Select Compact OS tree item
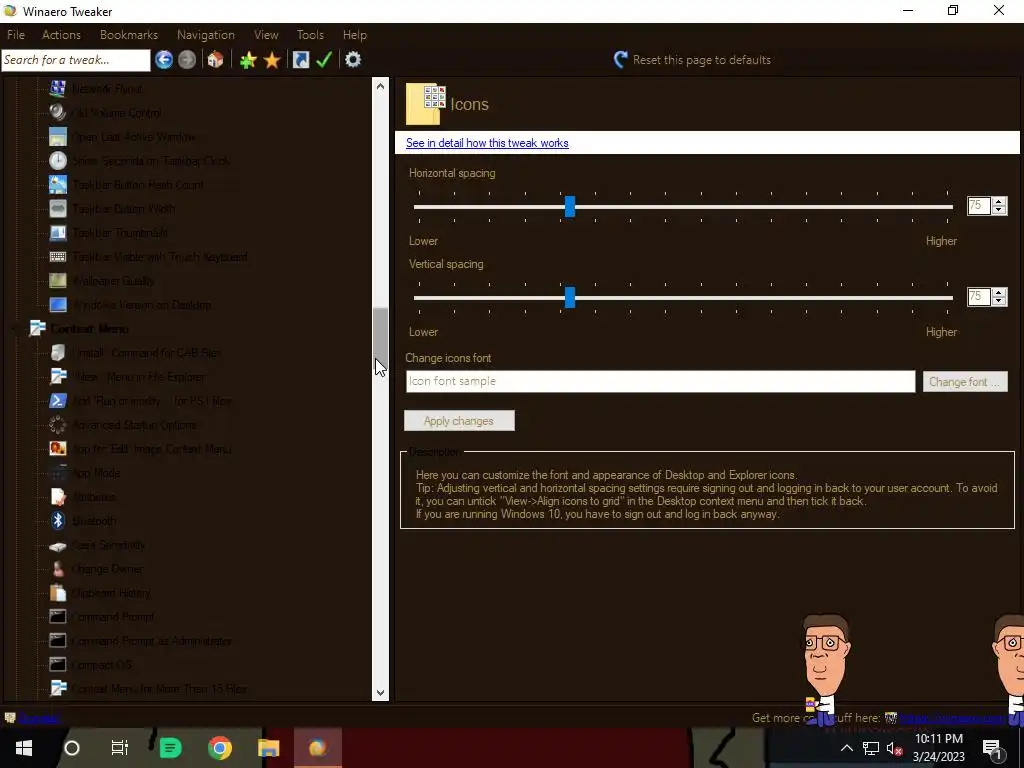The image size is (1024, 768). pos(102,665)
